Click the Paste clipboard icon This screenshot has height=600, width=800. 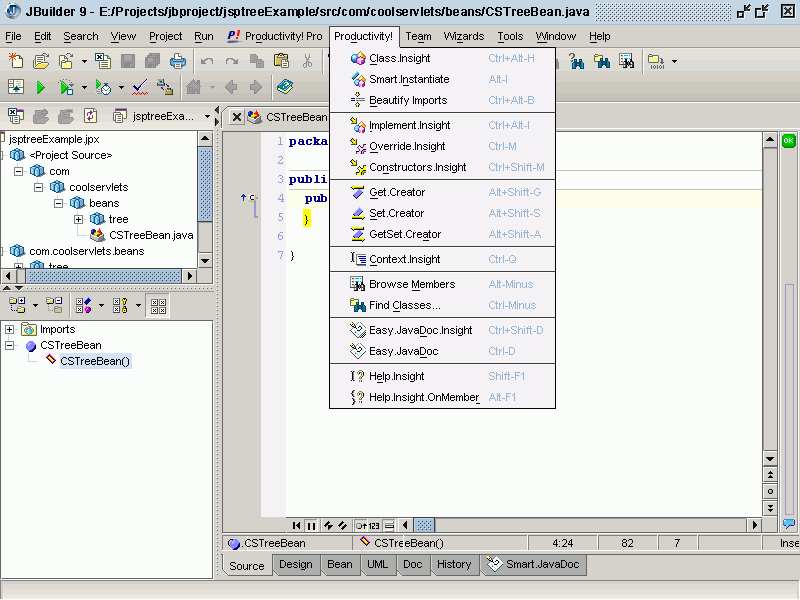coord(281,61)
